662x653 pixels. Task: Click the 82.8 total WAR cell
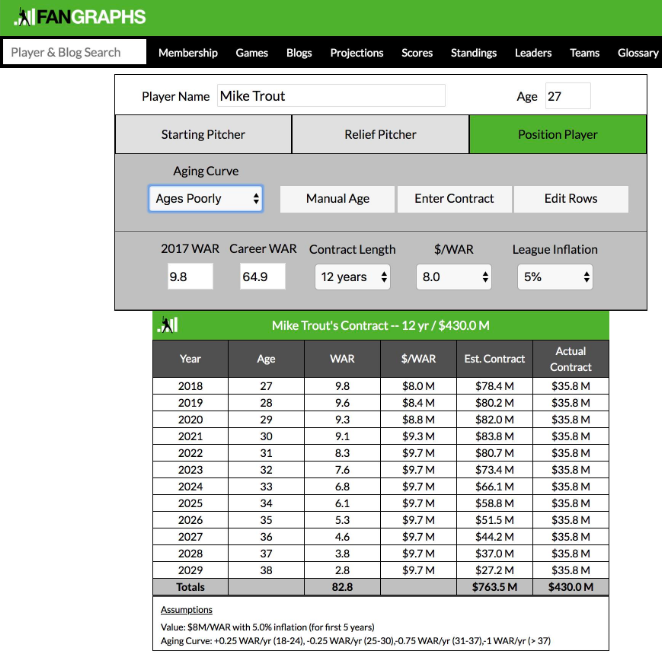pos(342,587)
